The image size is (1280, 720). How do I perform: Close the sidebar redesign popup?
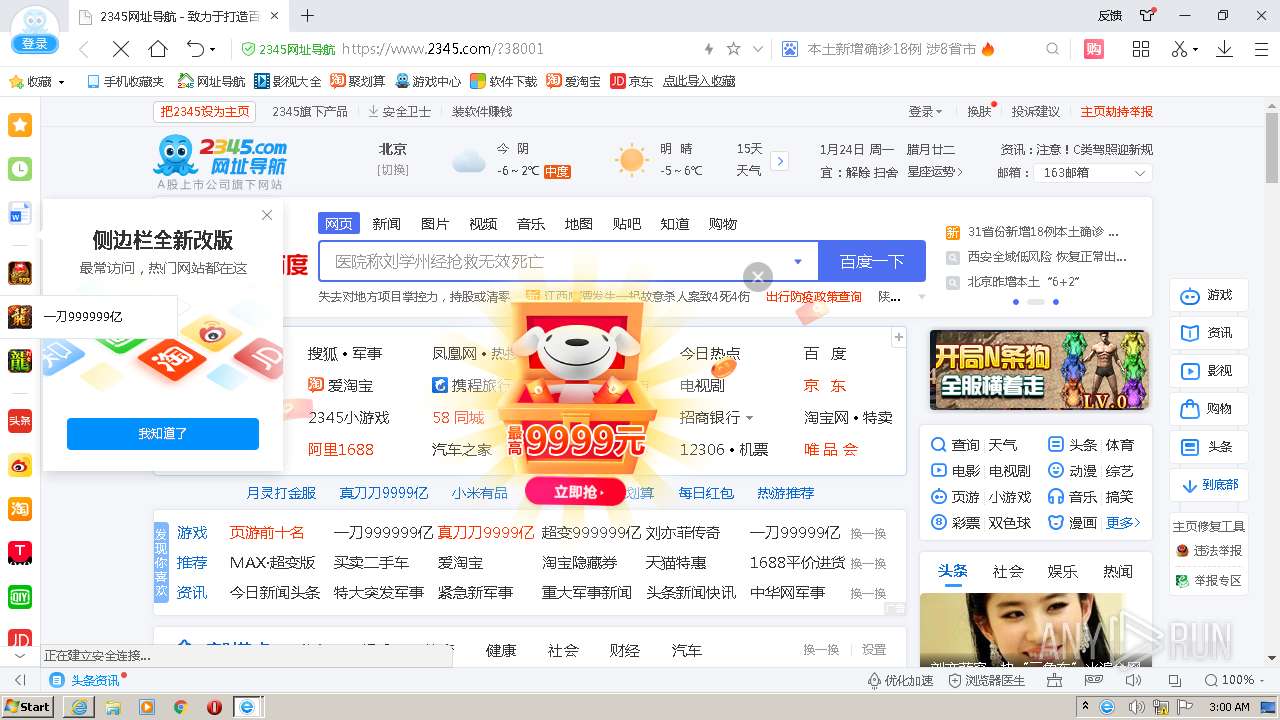coord(267,215)
